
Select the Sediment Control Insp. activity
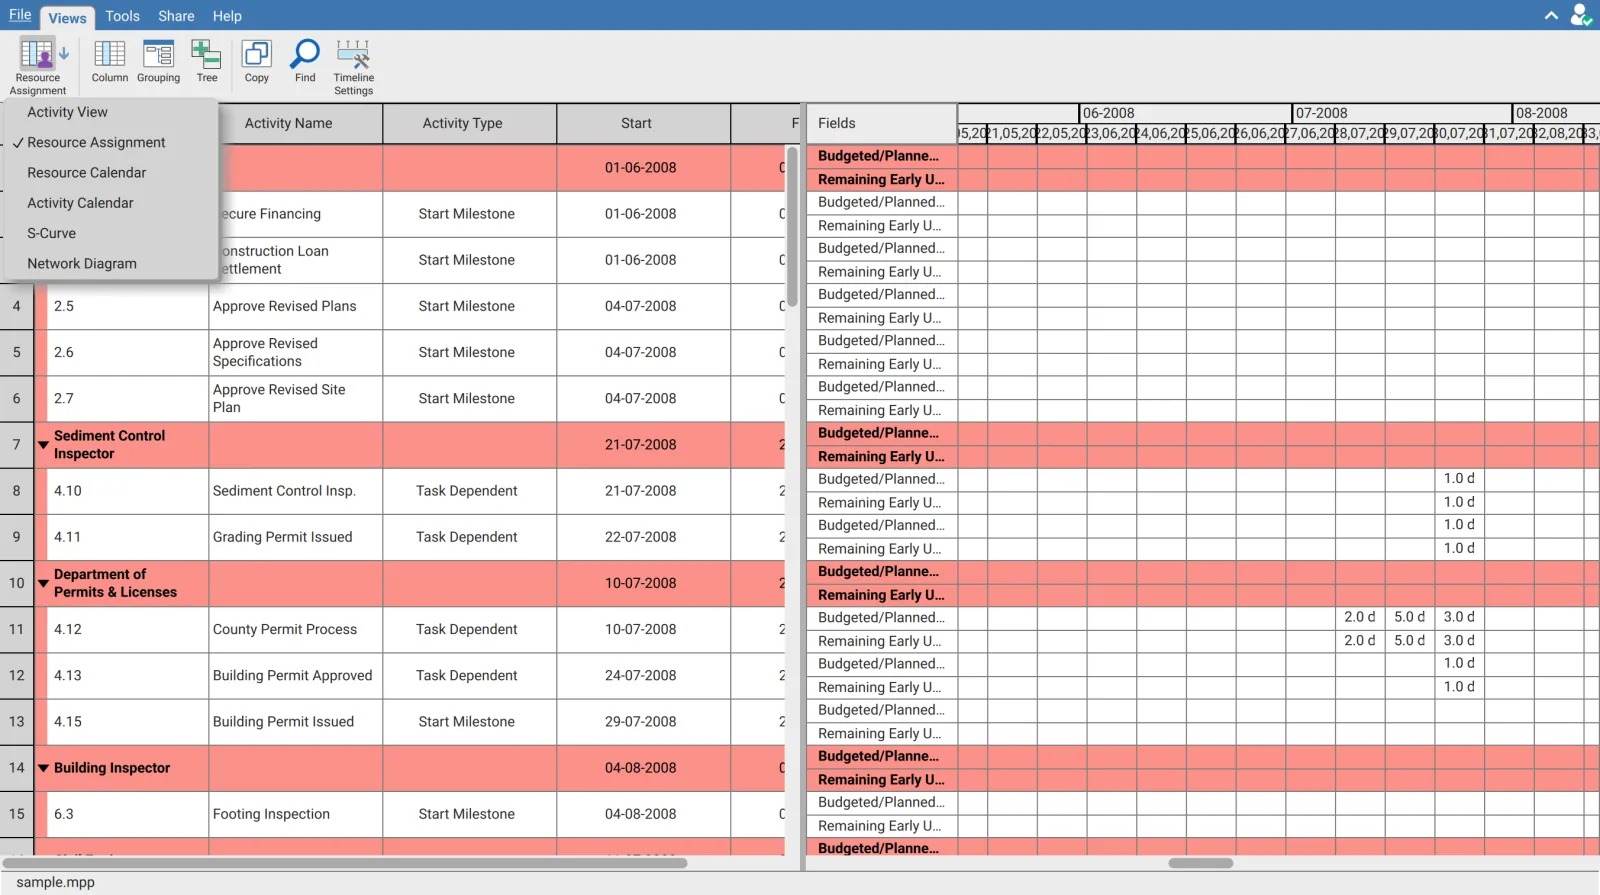pyautogui.click(x=295, y=491)
